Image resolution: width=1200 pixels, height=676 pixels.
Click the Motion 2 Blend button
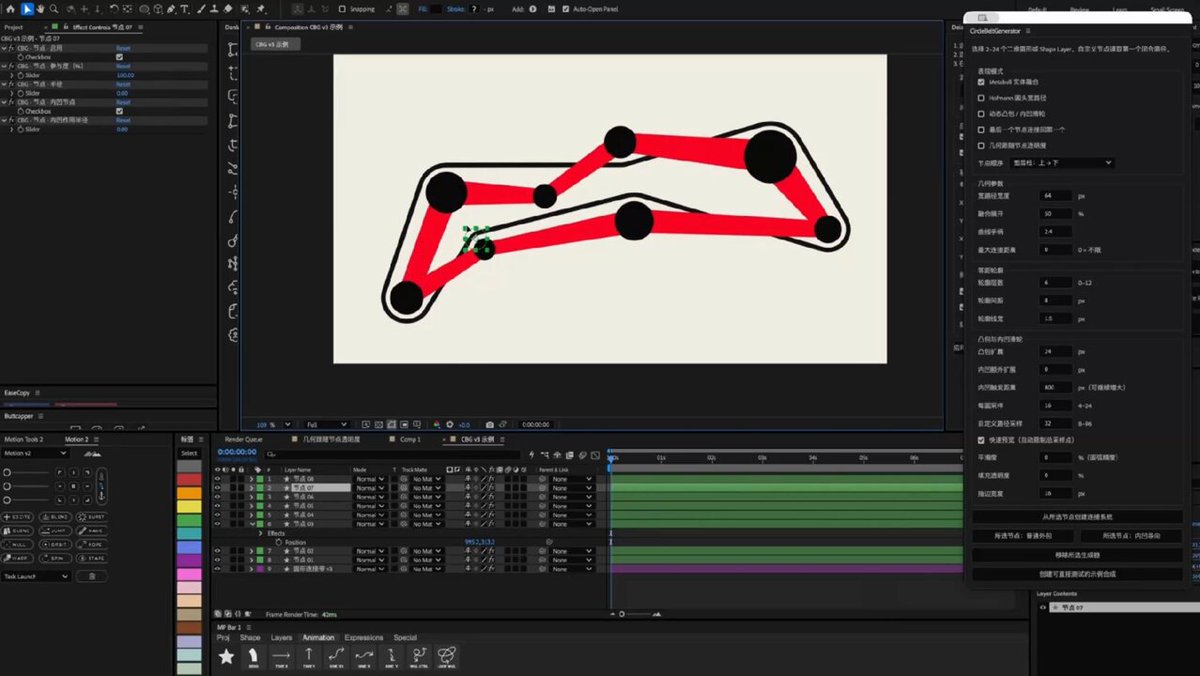(56, 516)
